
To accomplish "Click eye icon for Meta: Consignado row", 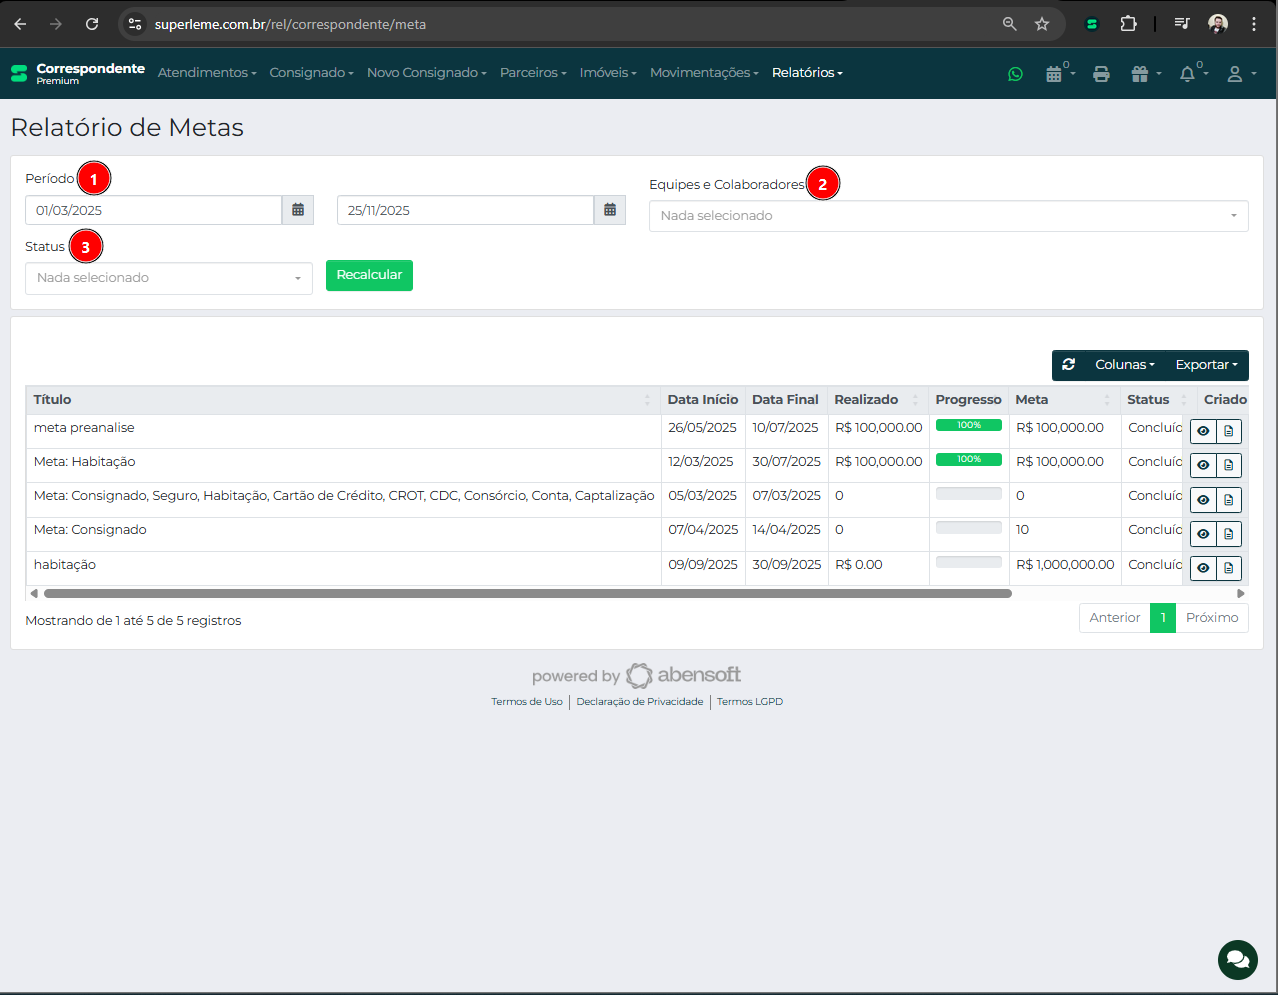I will tap(1203, 534).
